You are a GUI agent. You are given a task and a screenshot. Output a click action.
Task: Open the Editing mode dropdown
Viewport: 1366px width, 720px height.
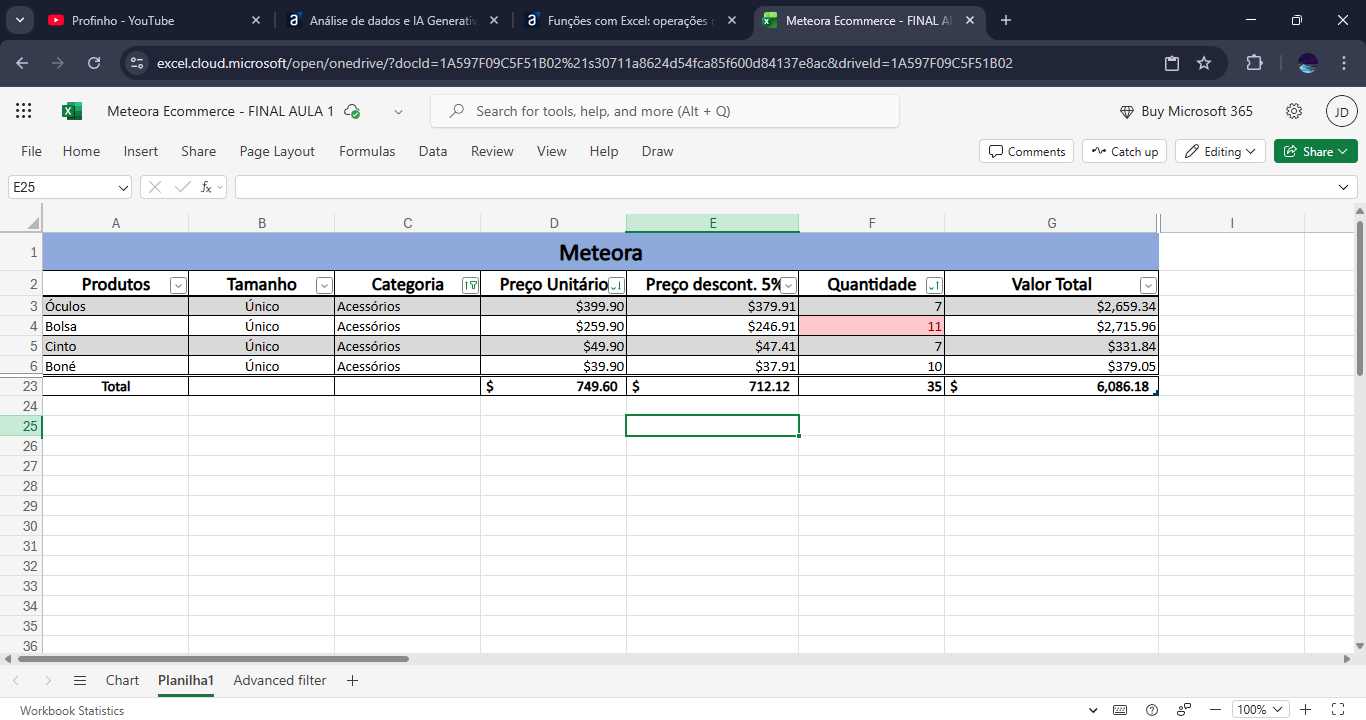click(x=1221, y=151)
